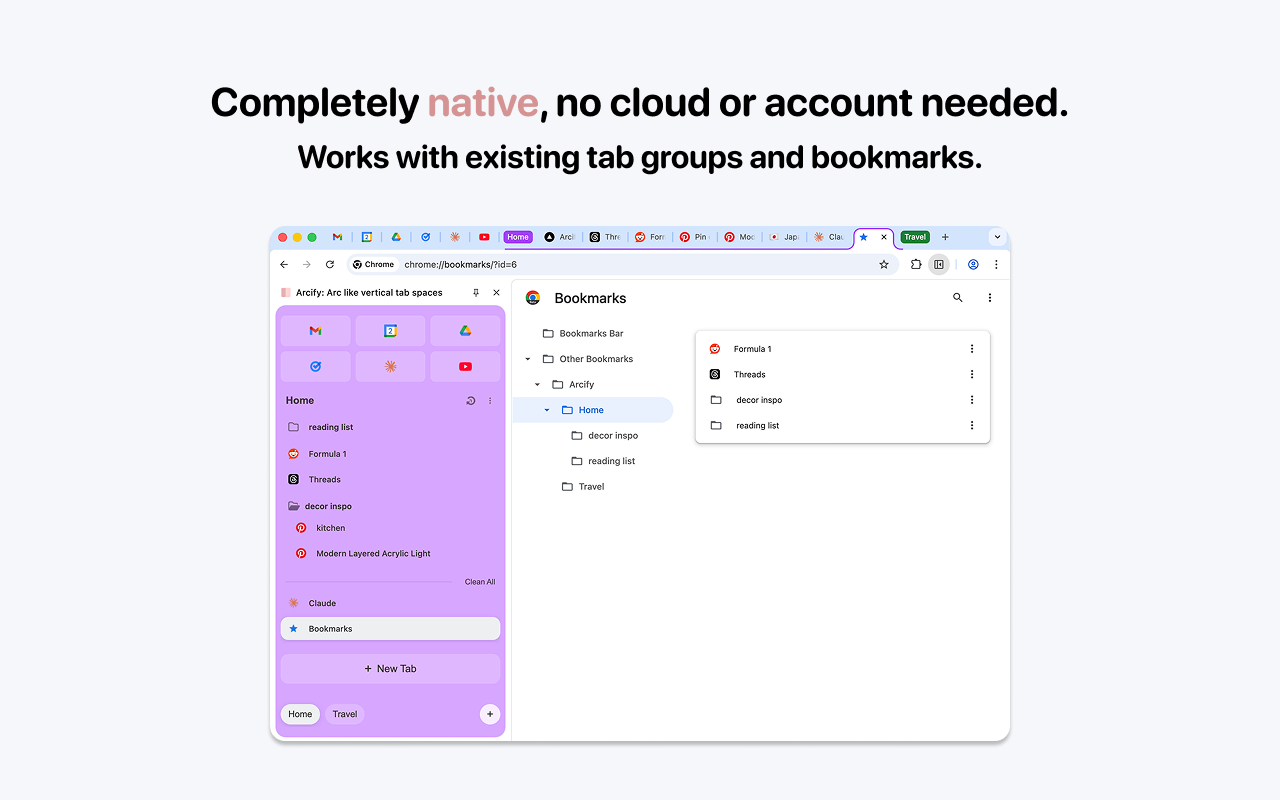This screenshot has width=1280, height=800.
Task: Click Clean All temporary tabs
Action: click(x=480, y=582)
